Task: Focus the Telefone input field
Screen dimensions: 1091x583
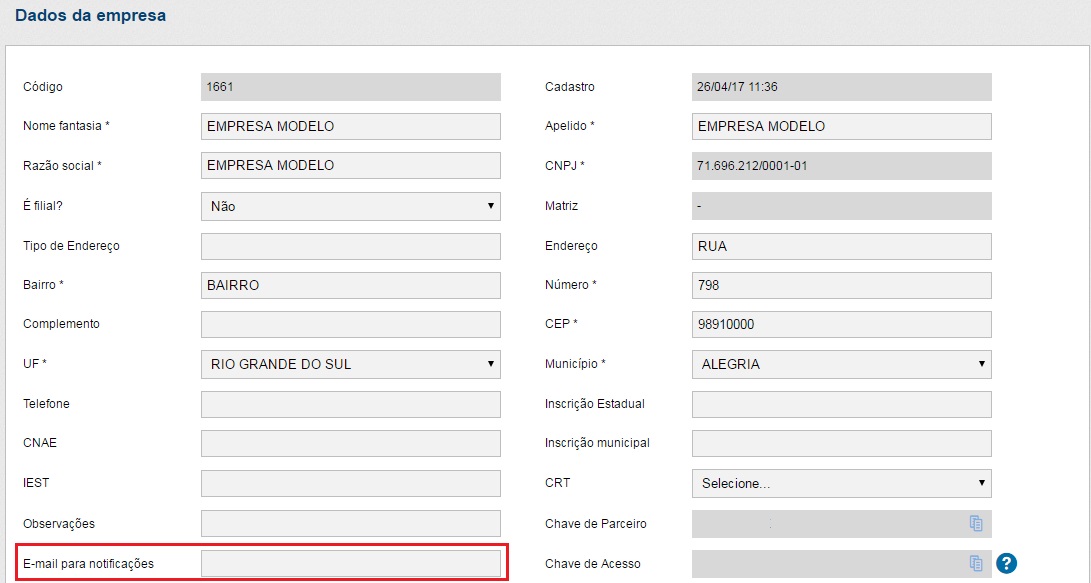Action: pos(350,404)
